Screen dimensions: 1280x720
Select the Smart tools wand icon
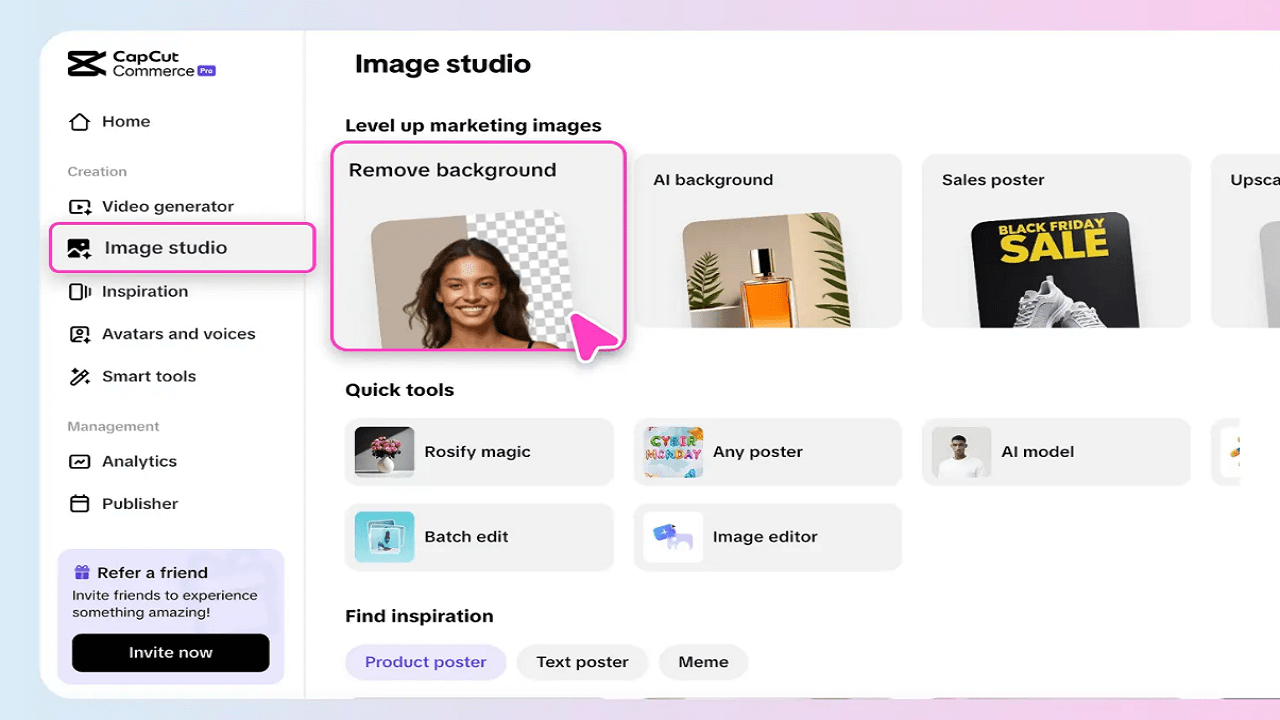pos(79,376)
